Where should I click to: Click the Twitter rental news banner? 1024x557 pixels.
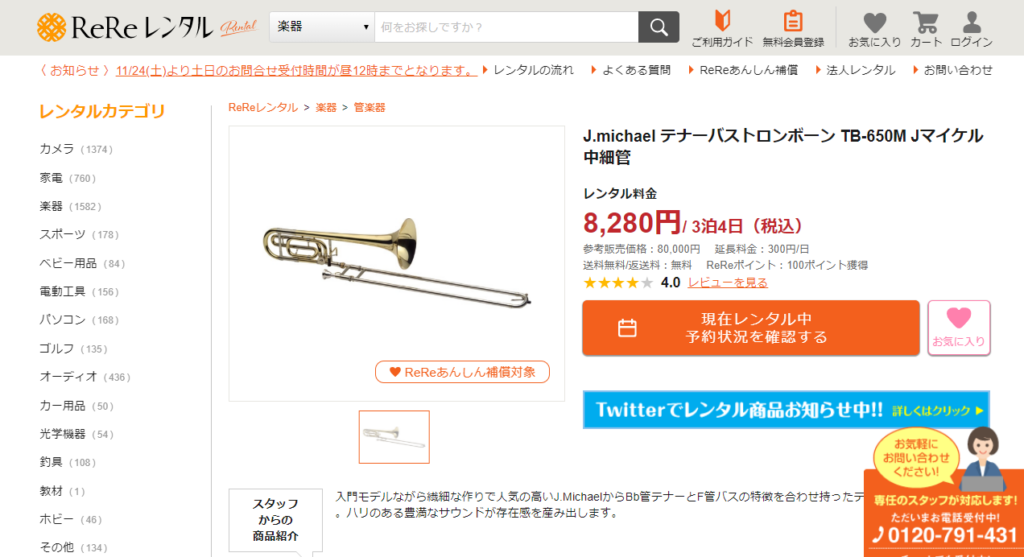(786, 410)
